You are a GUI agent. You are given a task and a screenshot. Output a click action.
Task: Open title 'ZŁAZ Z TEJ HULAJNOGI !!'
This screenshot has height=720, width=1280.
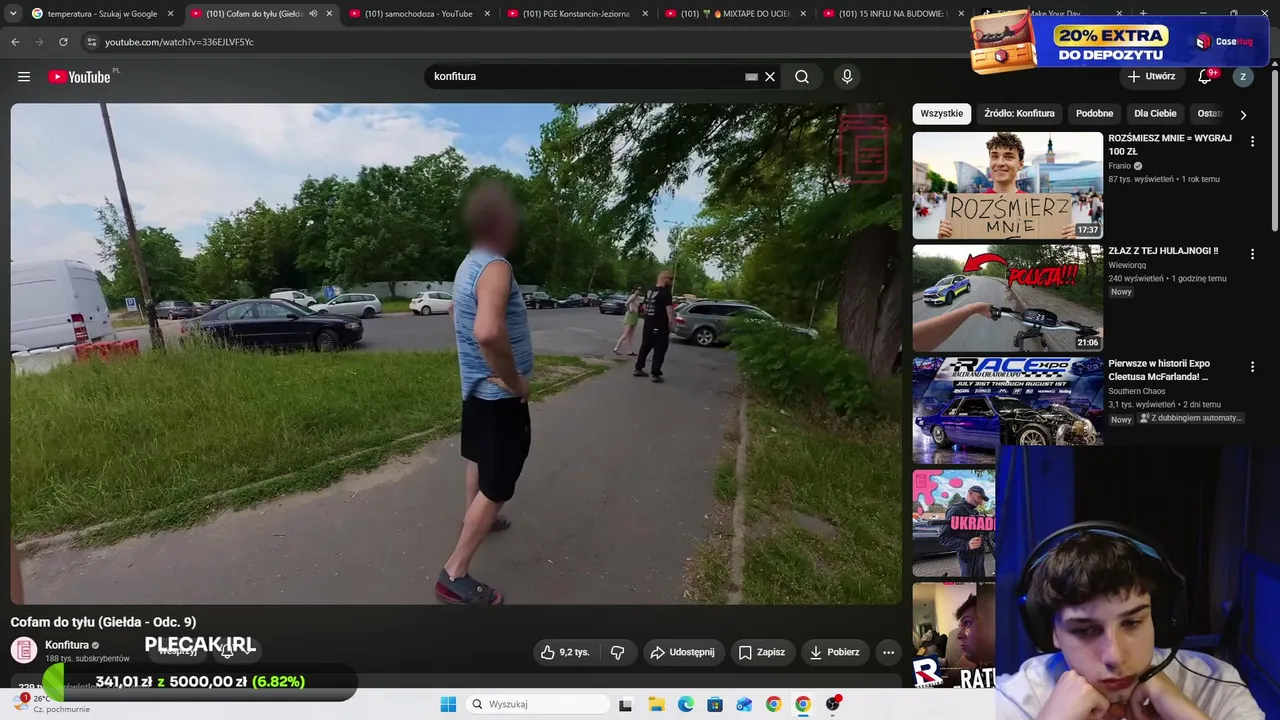click(1163, 251)
